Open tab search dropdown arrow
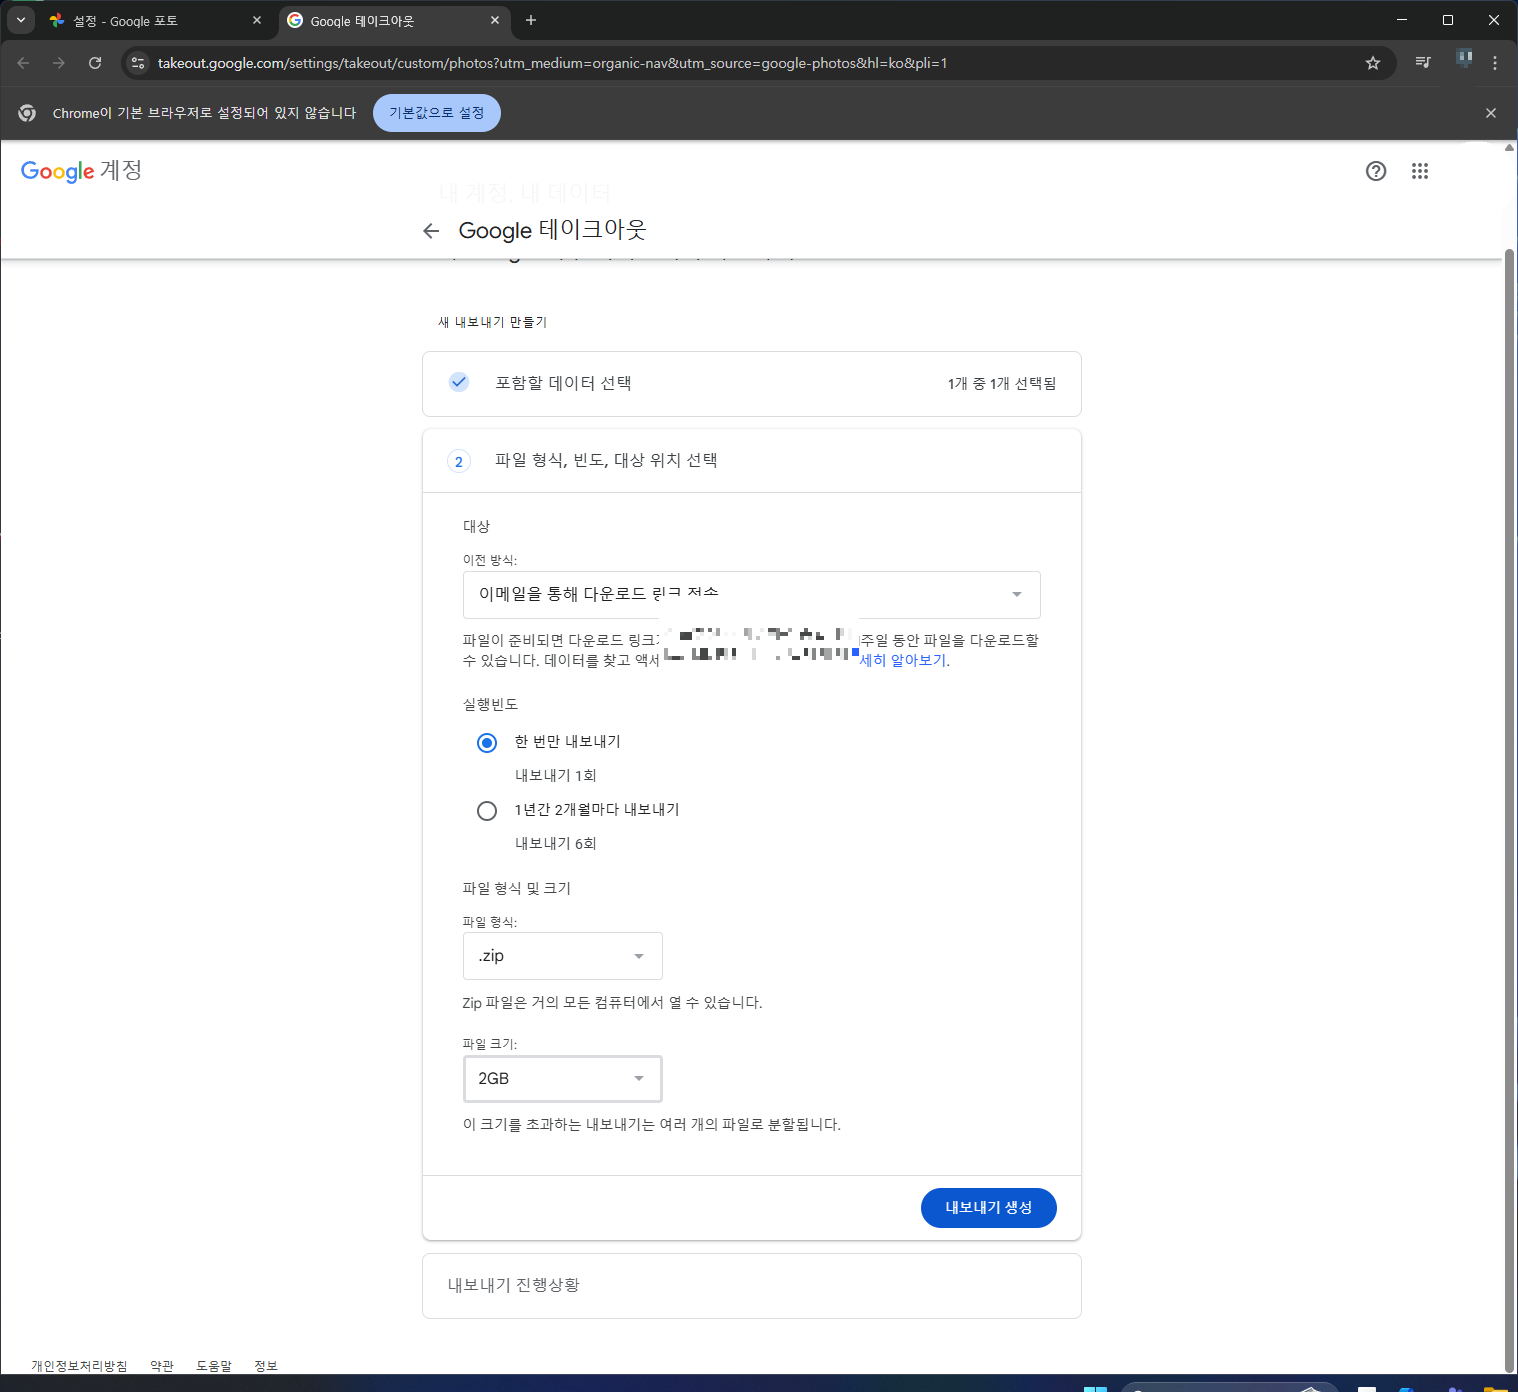 20,20
